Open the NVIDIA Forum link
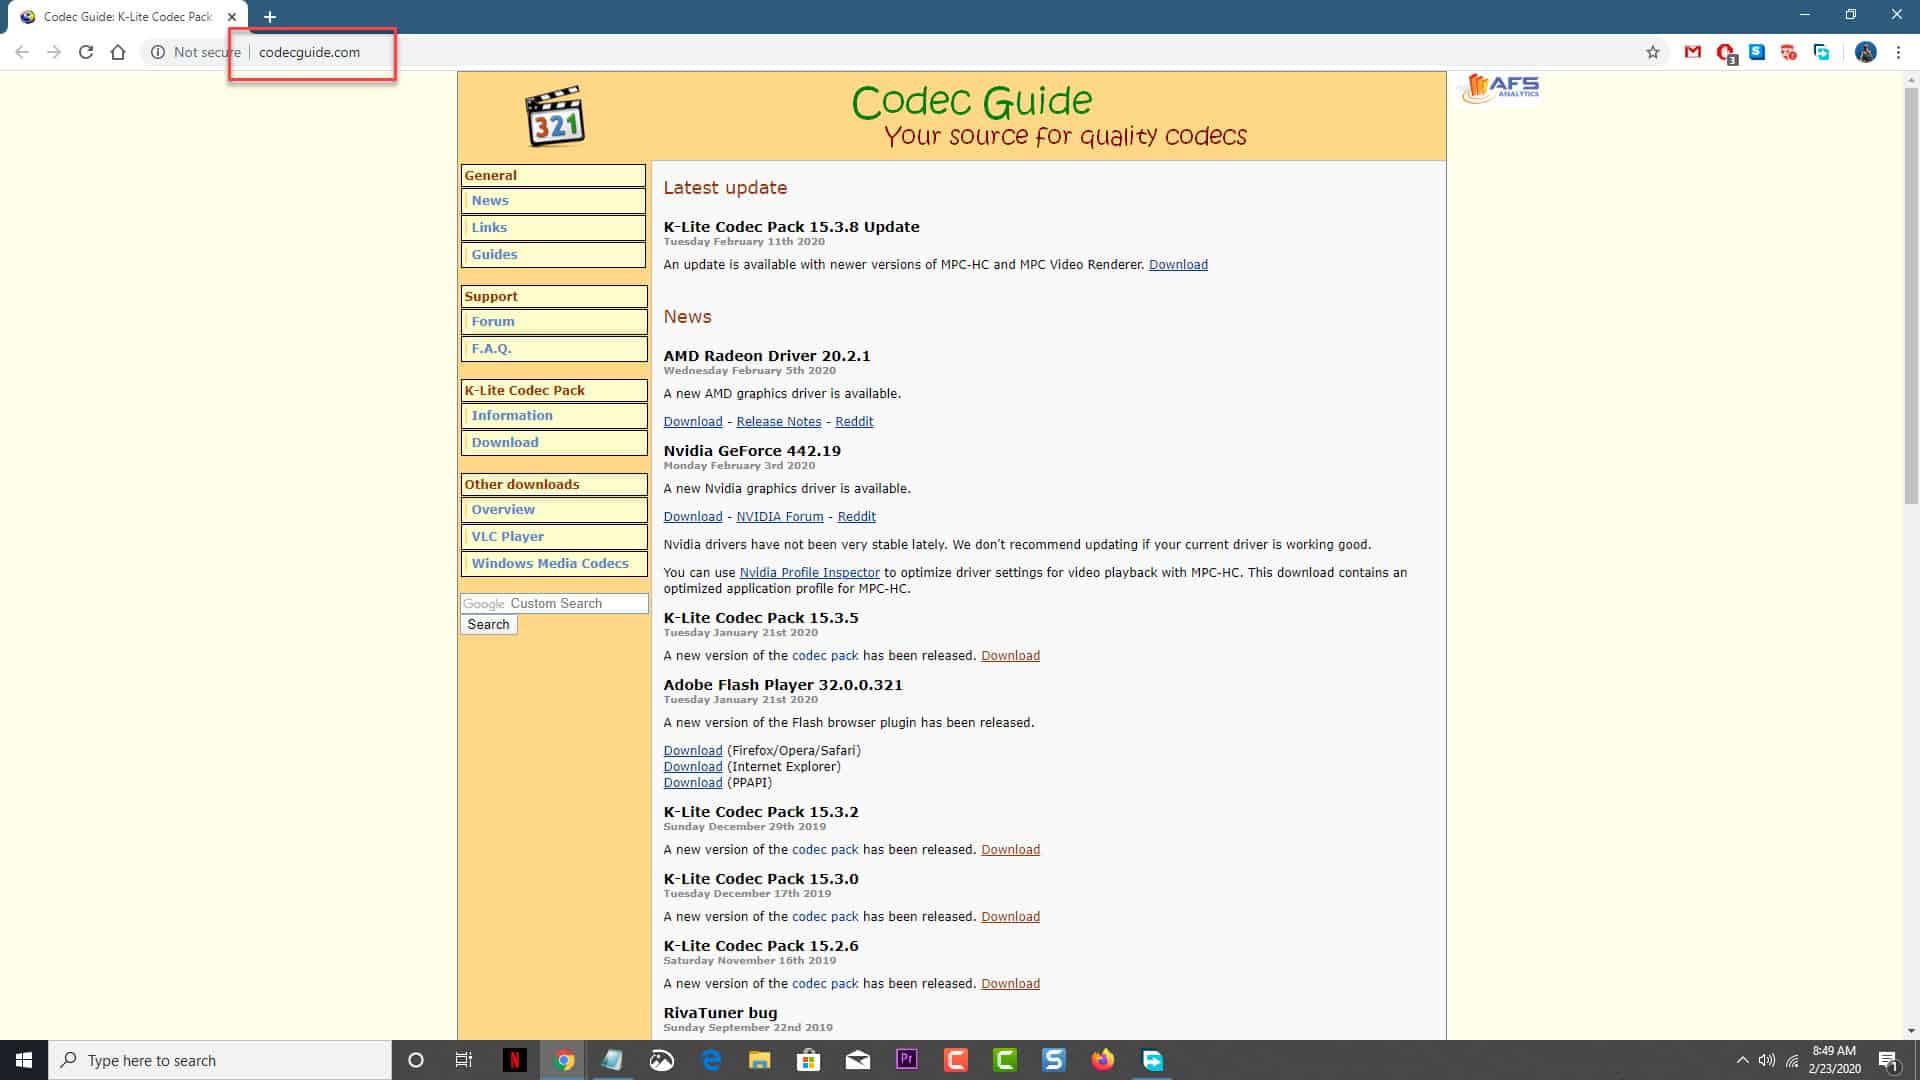The width and height of the screenshot is (1920, 1080). pyautogui.click(x=780, y=517)
